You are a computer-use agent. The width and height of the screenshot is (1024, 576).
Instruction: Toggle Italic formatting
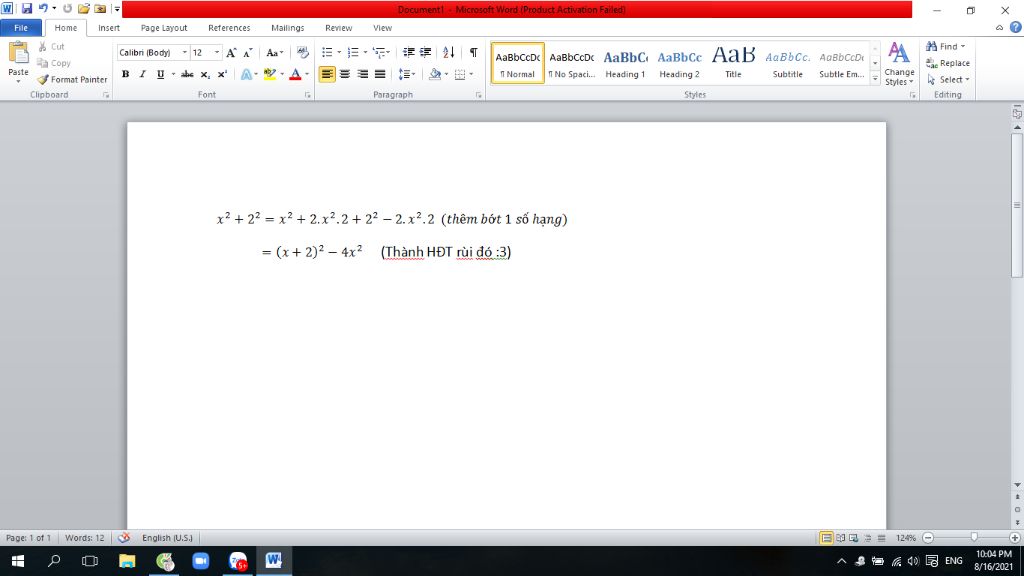point(142,74)
